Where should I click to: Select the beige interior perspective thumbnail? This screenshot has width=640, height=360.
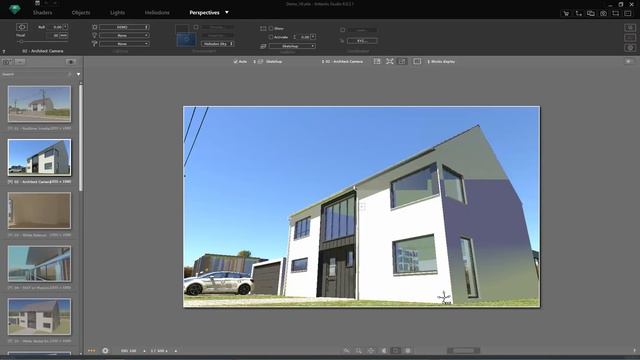pos(39,211)
